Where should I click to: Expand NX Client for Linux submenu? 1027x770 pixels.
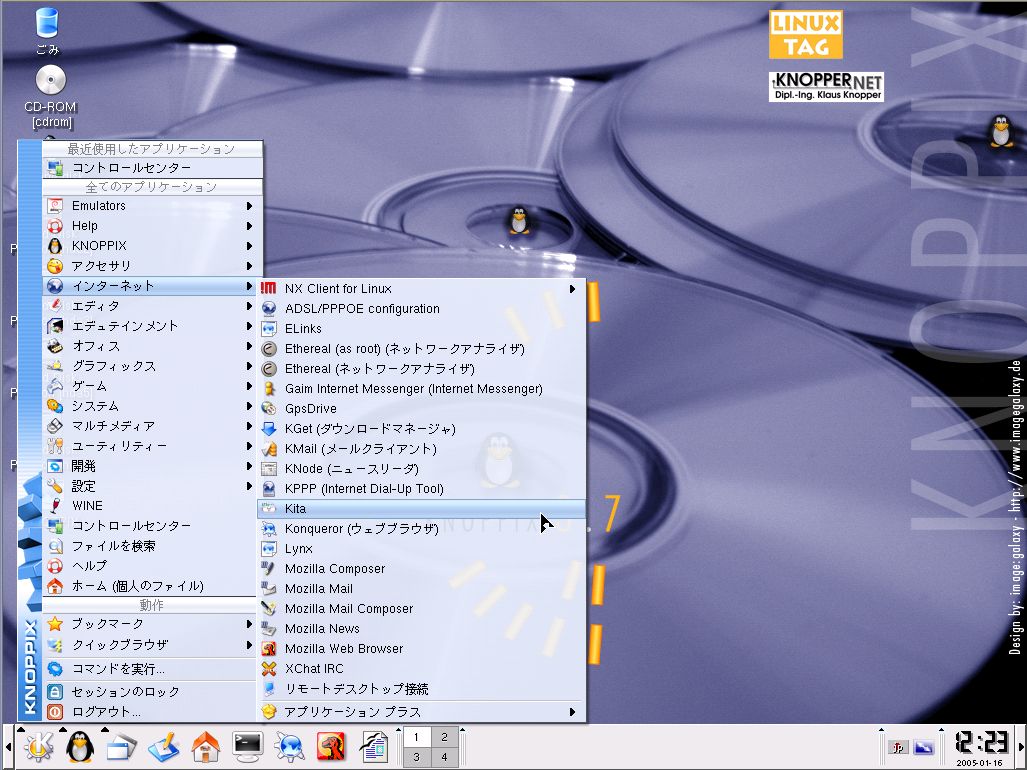pos(421,289)
